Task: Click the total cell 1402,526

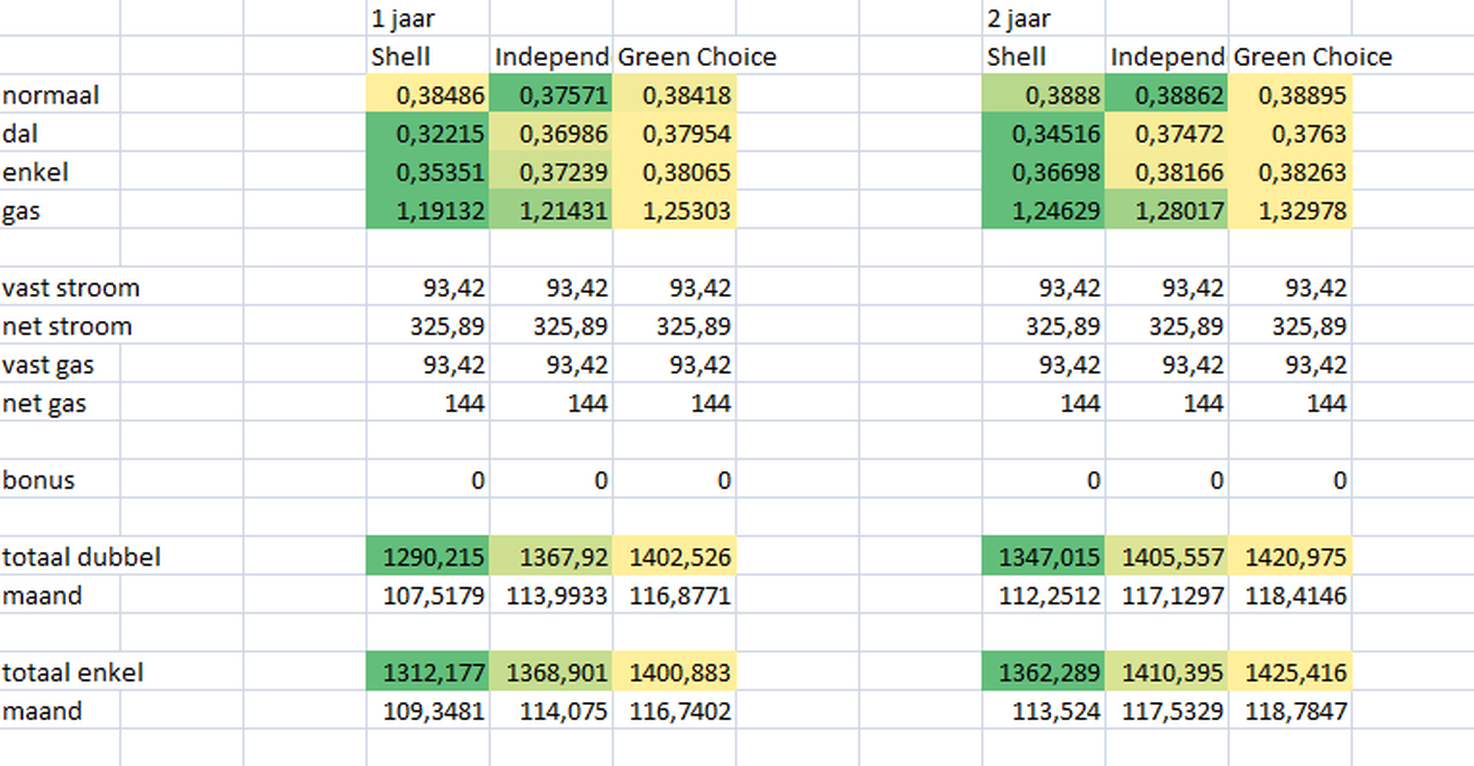Action: point(674,556)
